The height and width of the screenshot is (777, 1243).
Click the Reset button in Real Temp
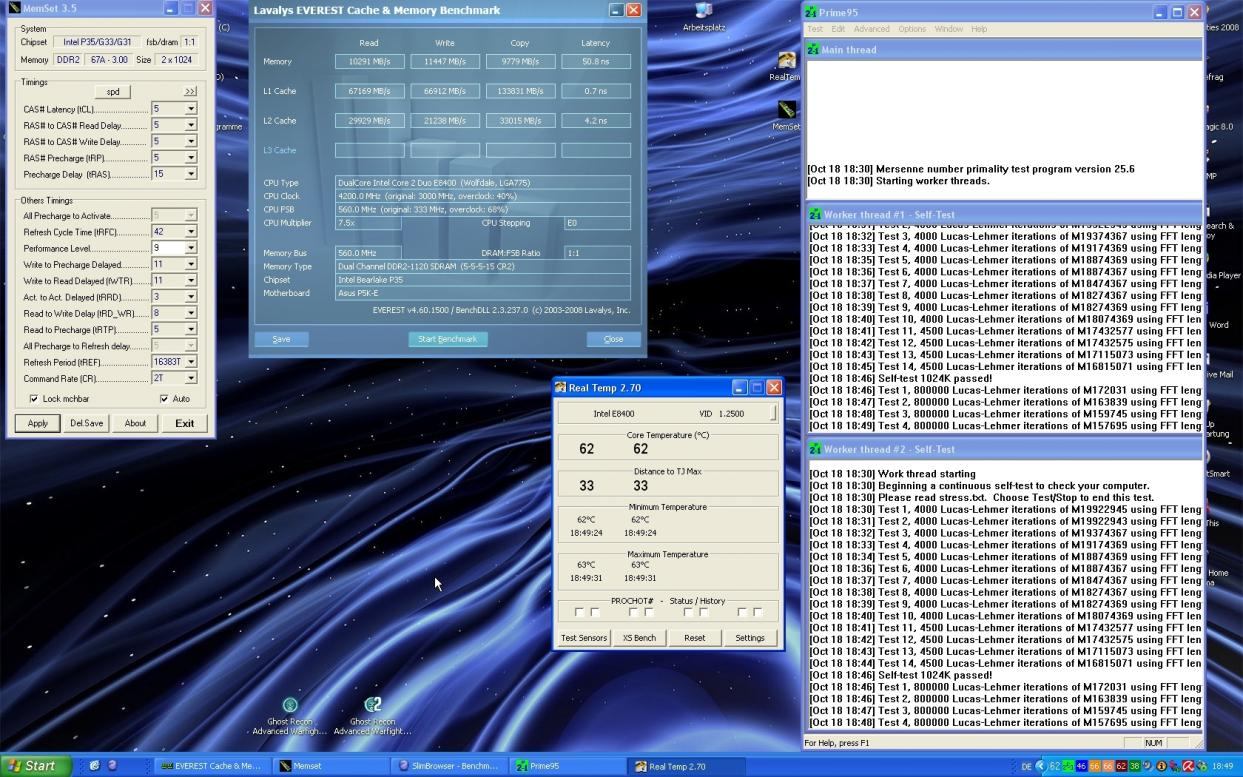pyautogui.click(x=695, y=637)
